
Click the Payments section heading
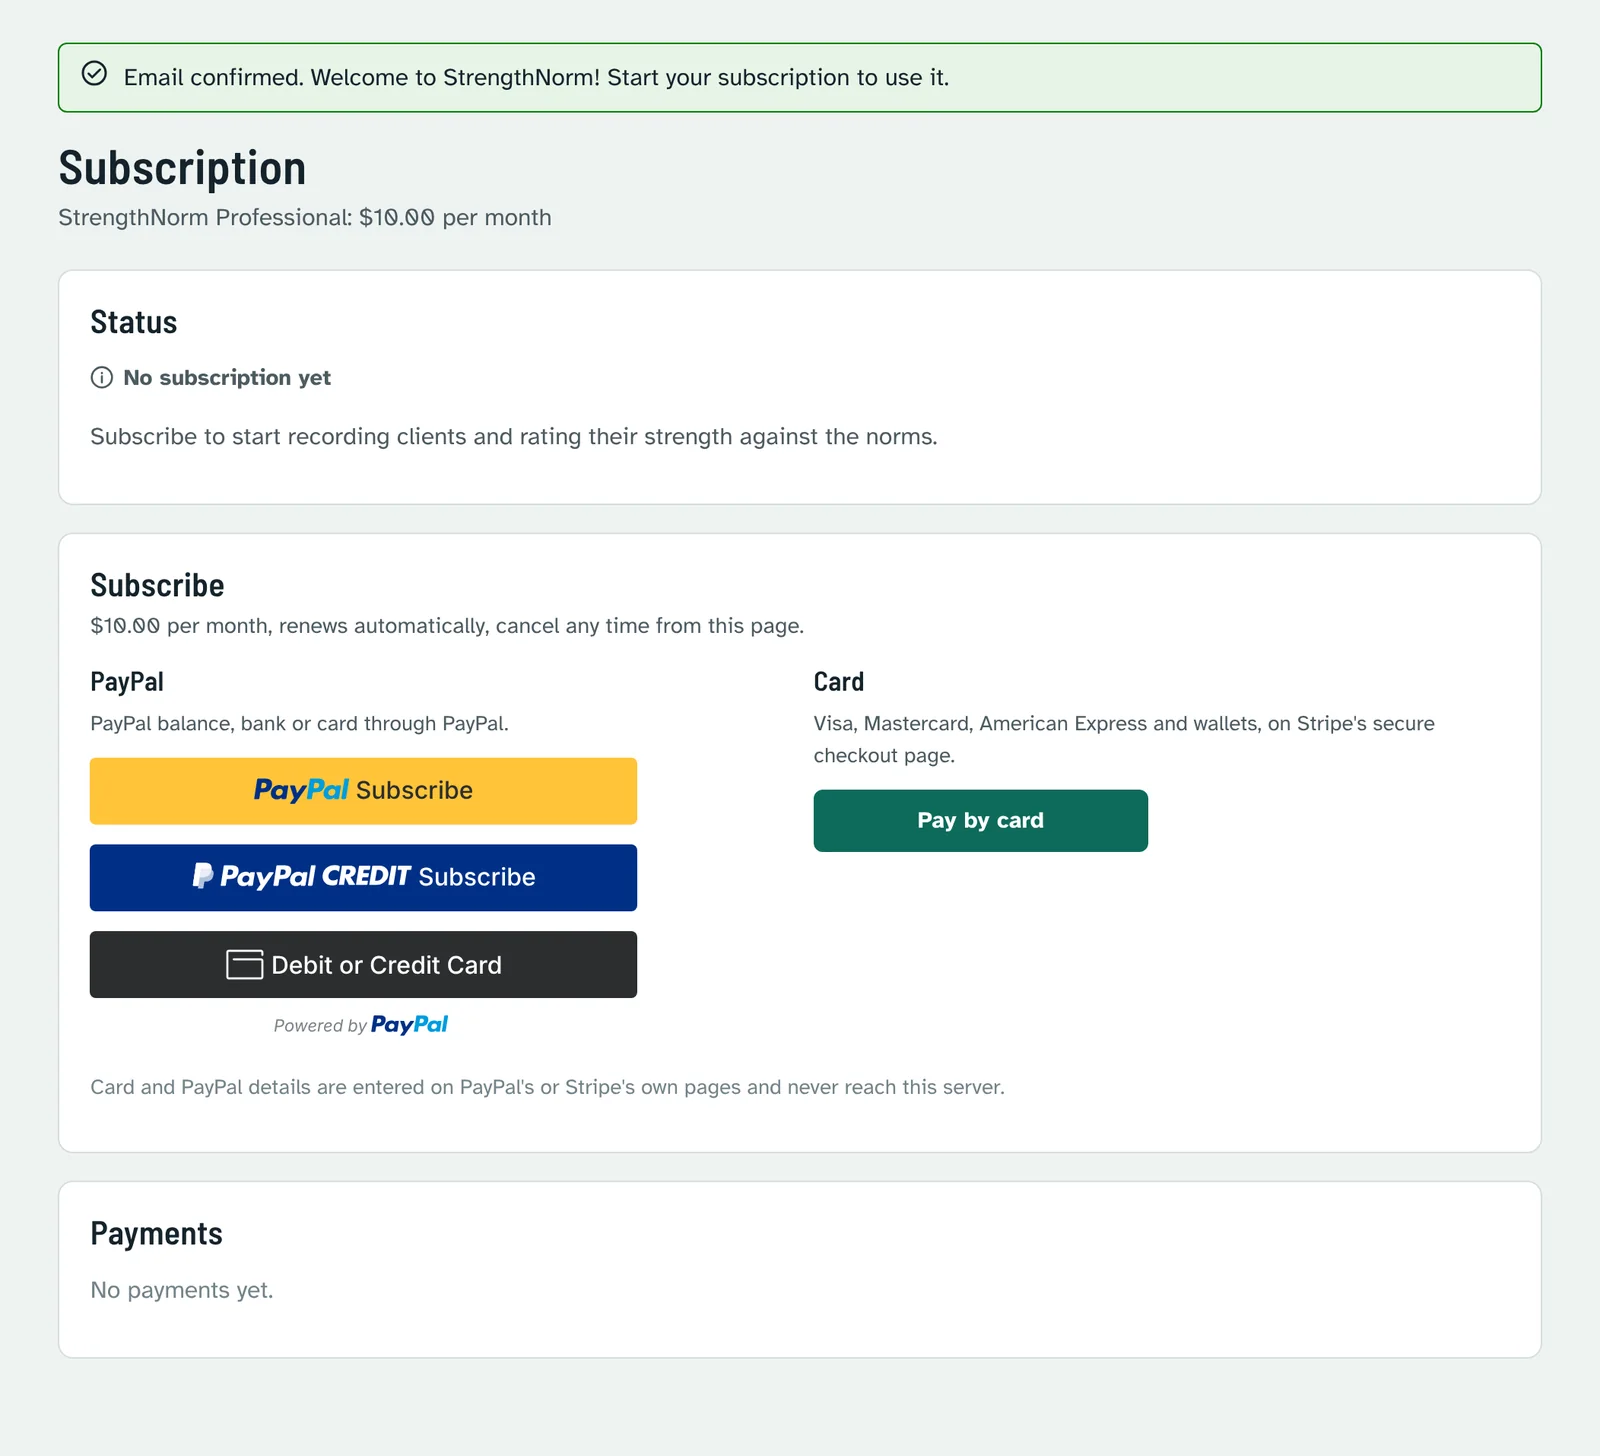pos(157,1233)
